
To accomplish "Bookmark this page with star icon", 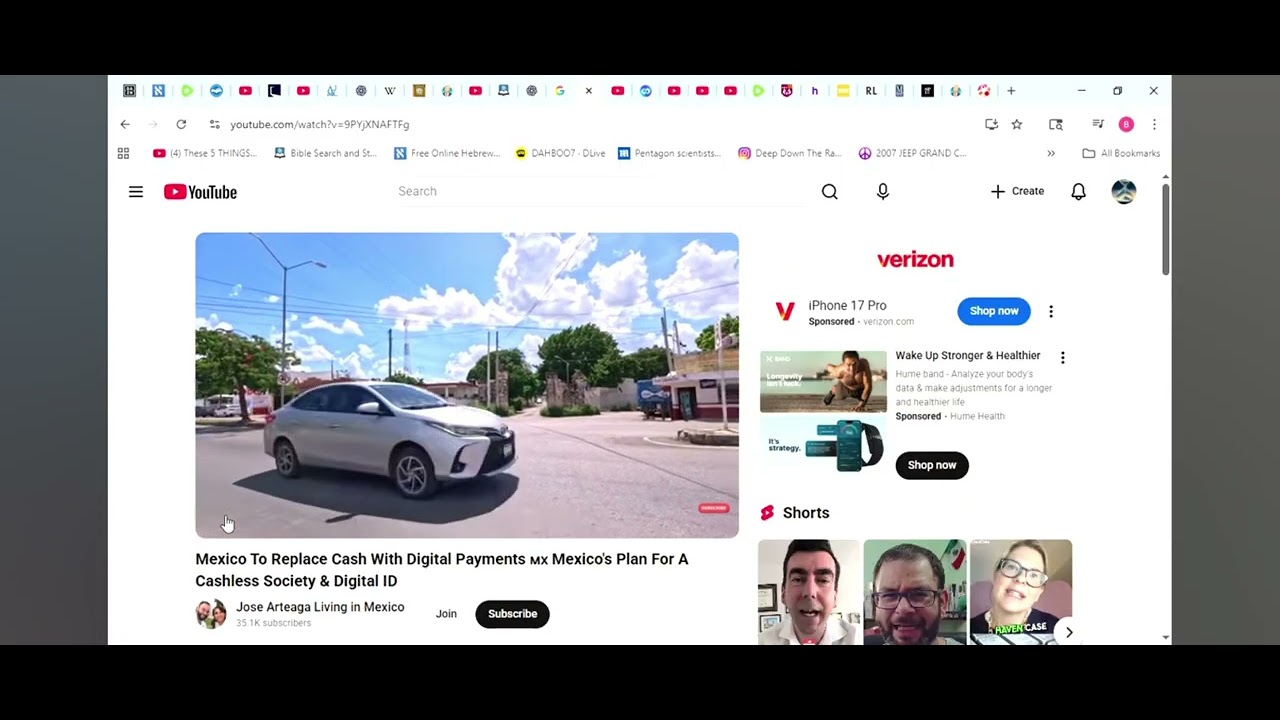I will (x=1017, y=124).
